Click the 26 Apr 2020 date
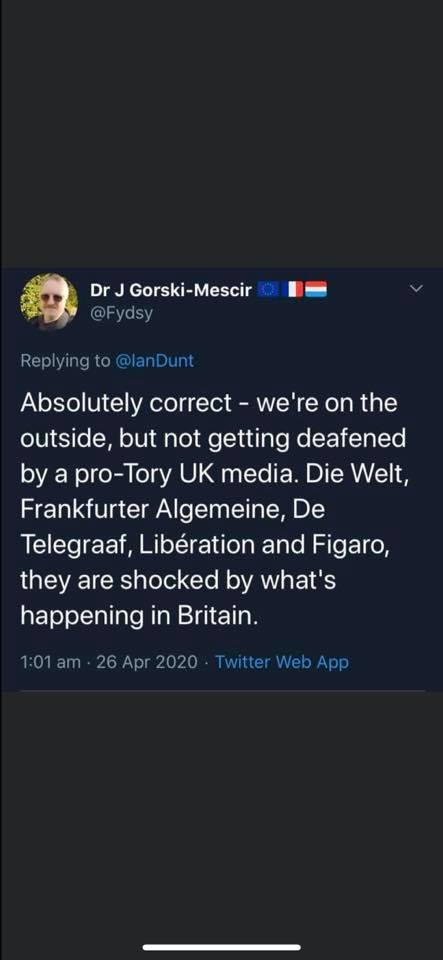This screenshot has height=960, width=443. (x=147, y=662)
